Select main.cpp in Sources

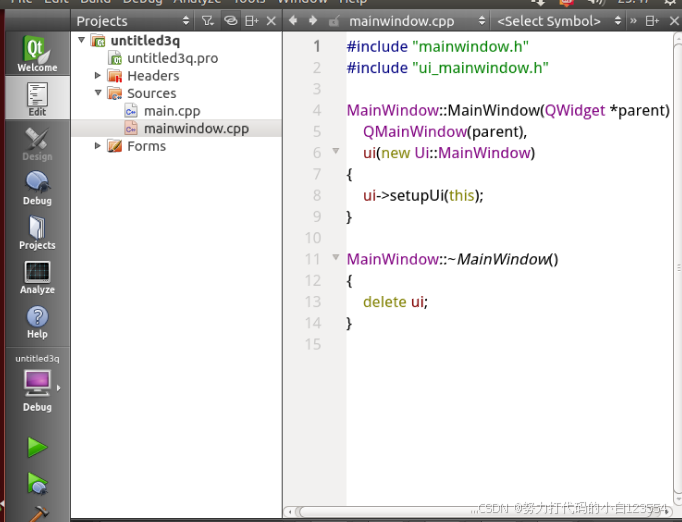(172, 111)
